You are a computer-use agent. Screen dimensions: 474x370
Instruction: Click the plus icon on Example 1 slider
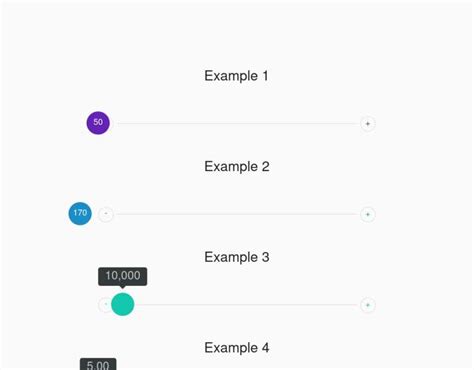pos(368,124)
